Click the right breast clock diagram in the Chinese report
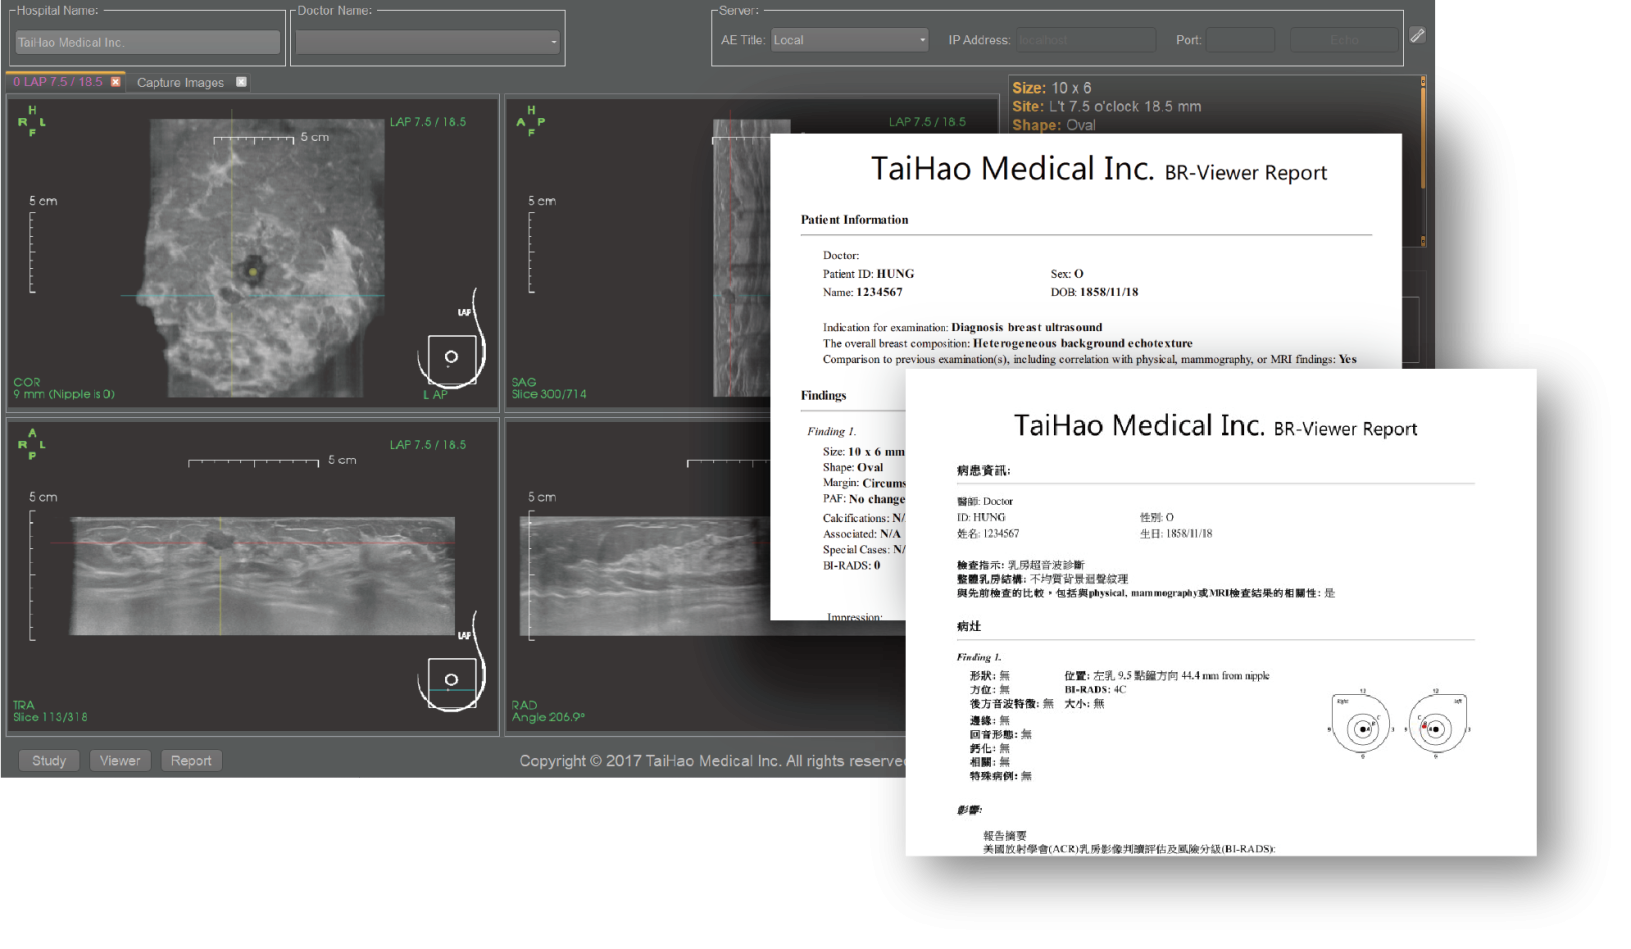1631x949 pixels. pyautogui.click(x=1360, y=724)
